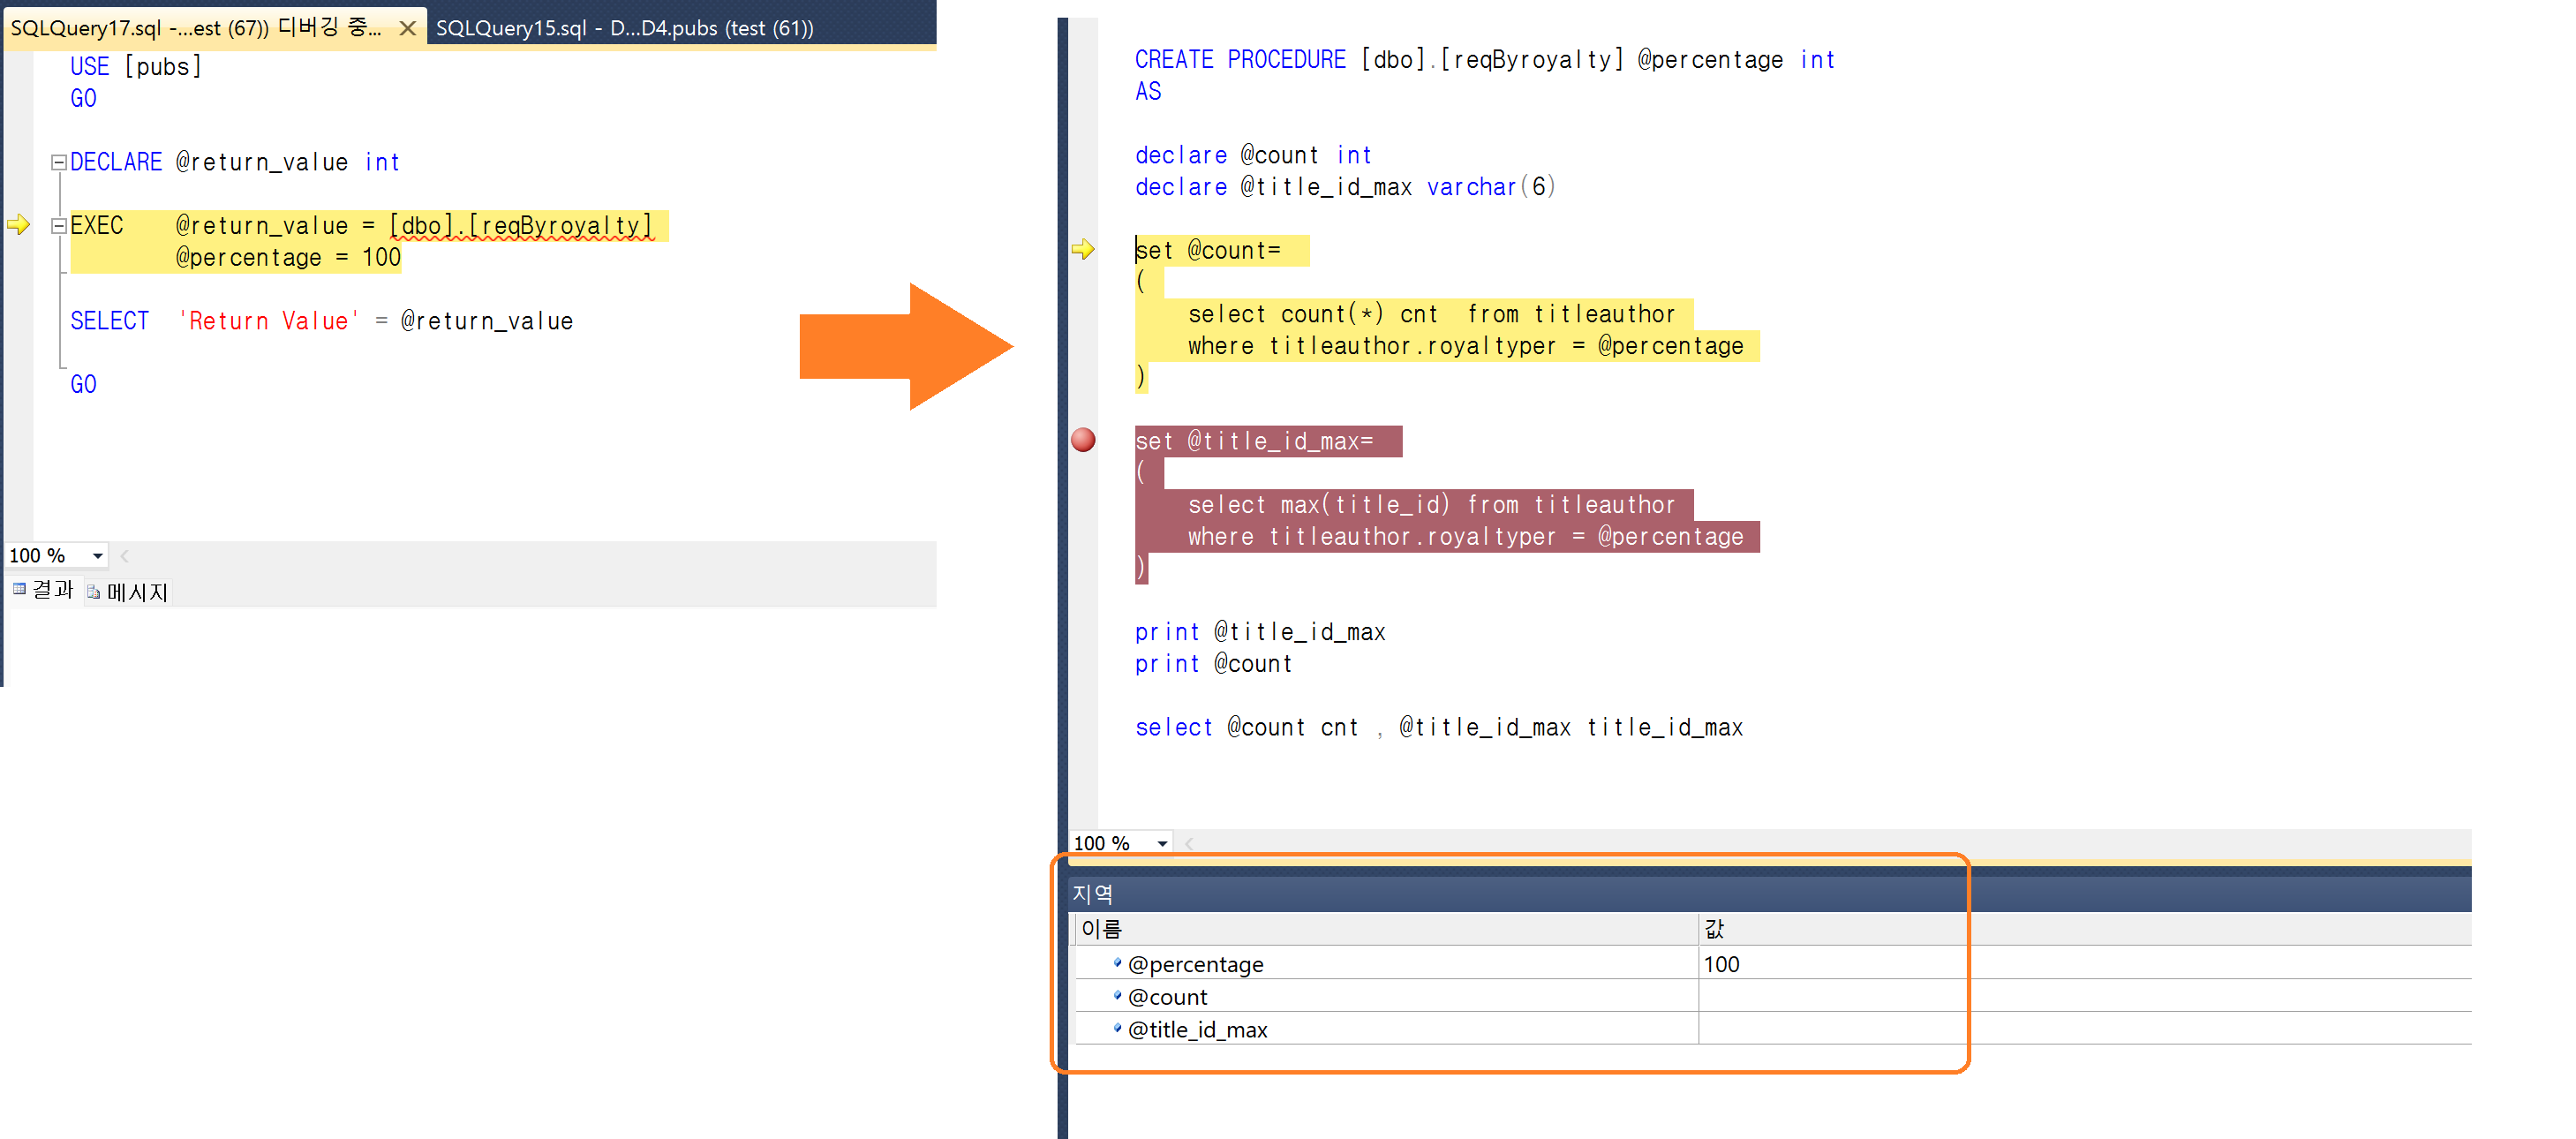Screen dimensions: 2576x1139
Task: Click the variable icon beside @count
Action: coord(1117,996)
